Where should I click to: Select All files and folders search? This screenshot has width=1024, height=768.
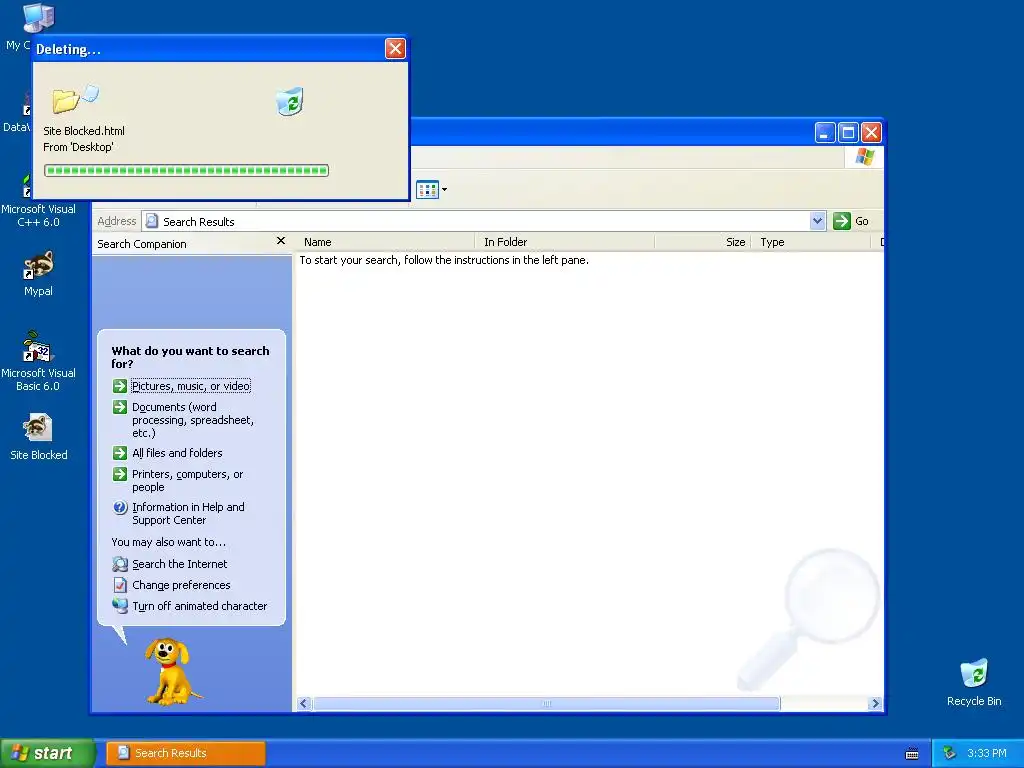click(177, 453)
